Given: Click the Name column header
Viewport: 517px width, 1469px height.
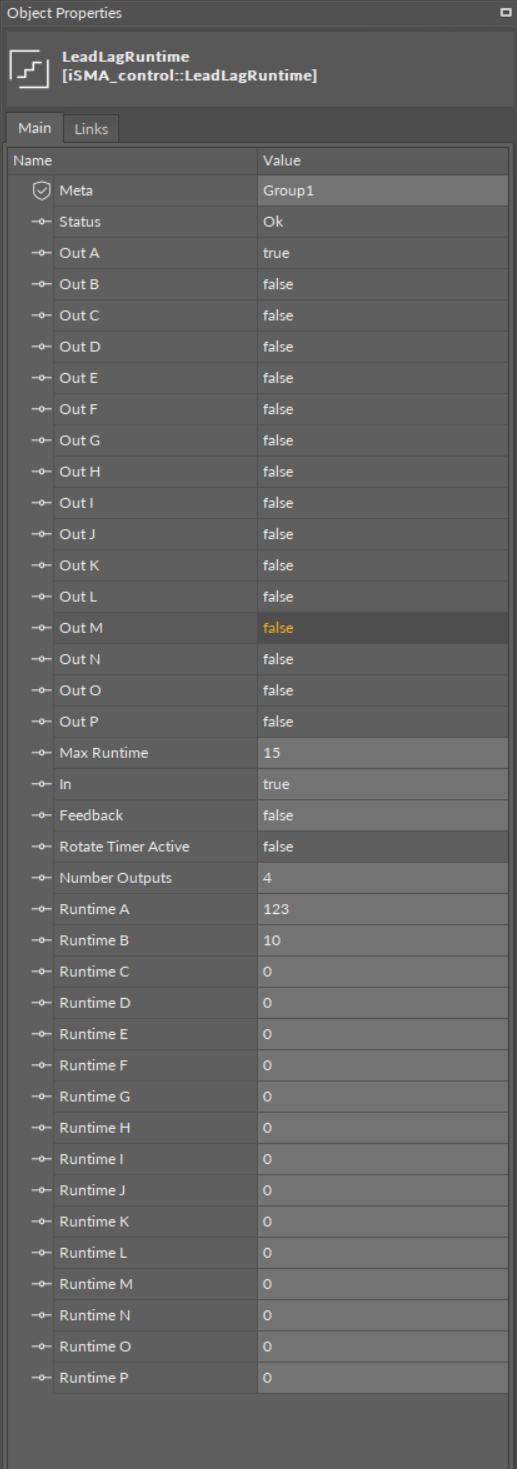Looking at the screenshot, I should [x=132, y=160].
